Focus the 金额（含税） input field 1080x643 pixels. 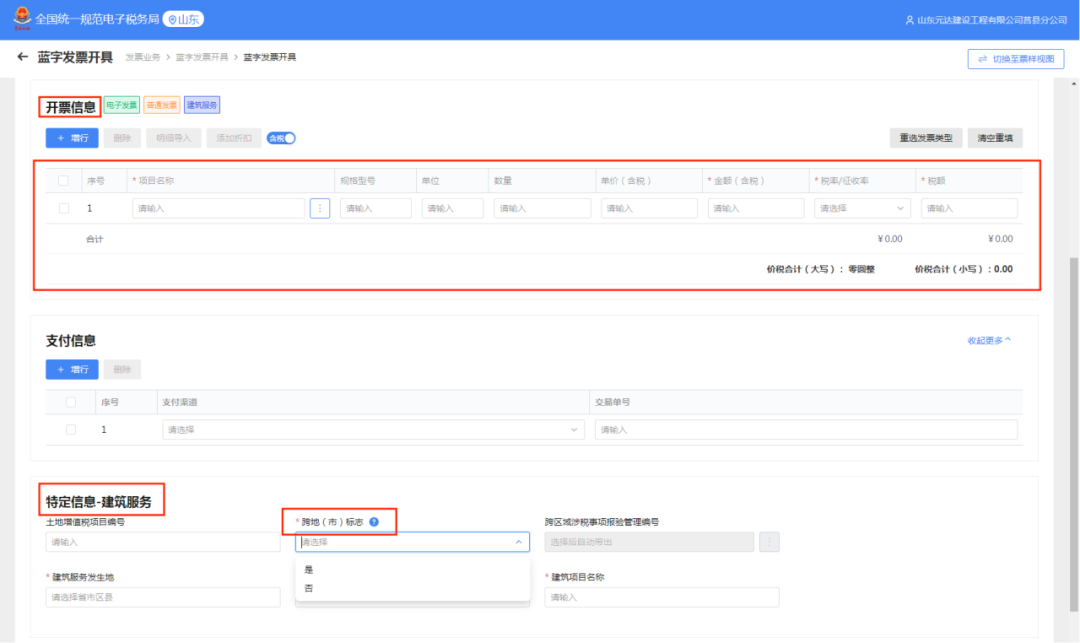(x=756, y=208)
